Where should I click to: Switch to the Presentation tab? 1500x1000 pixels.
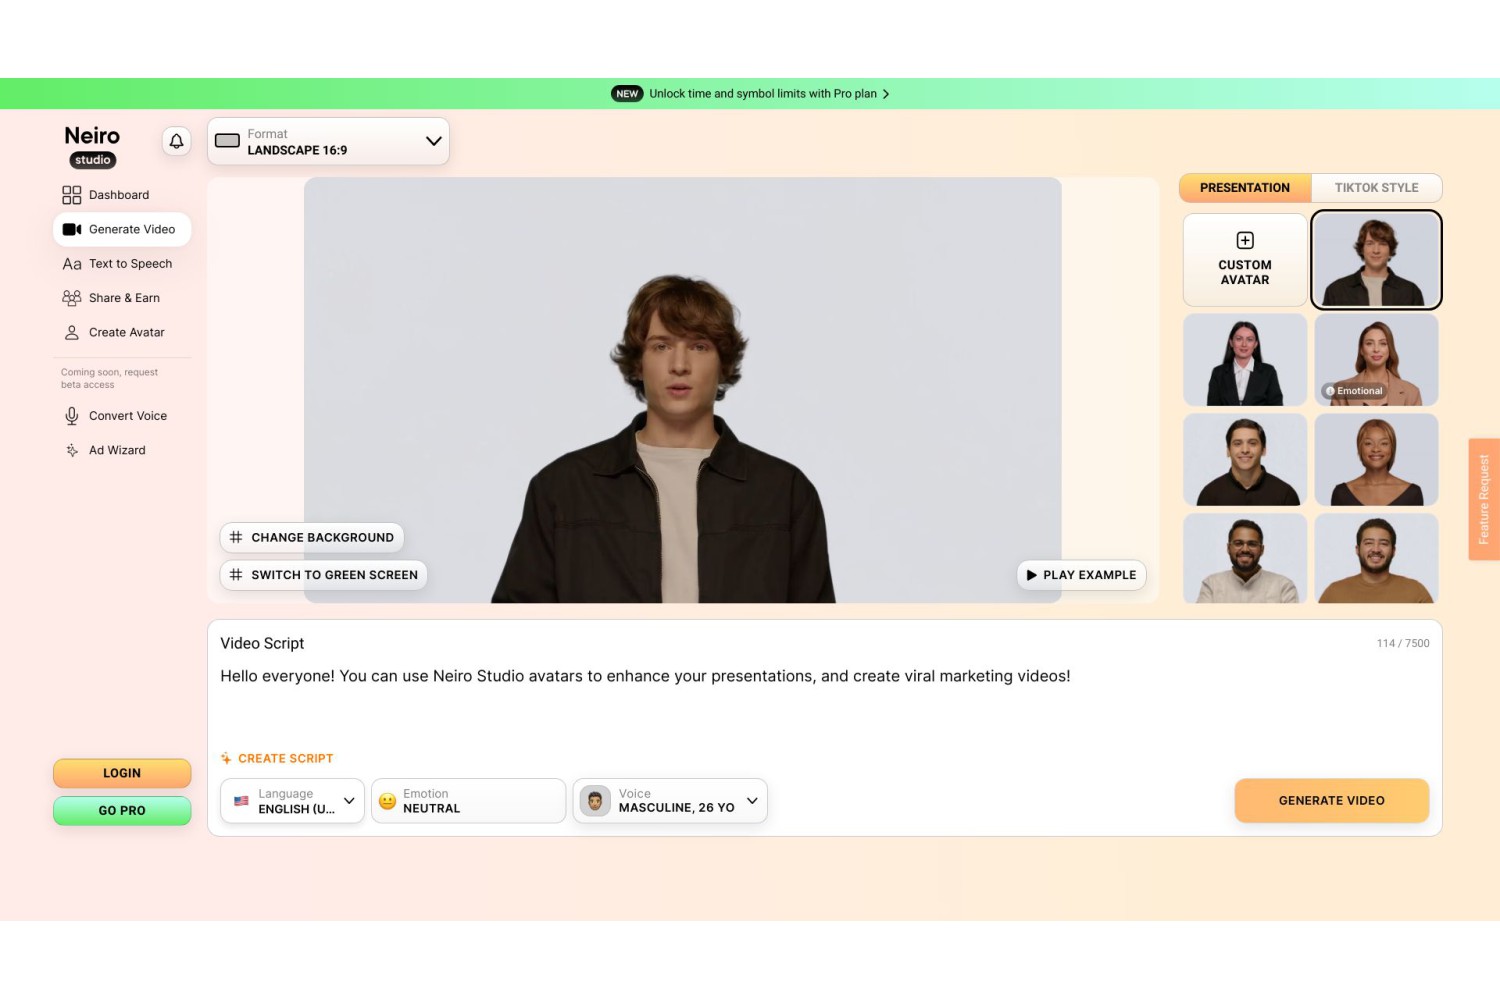[x=1245, y=188]
